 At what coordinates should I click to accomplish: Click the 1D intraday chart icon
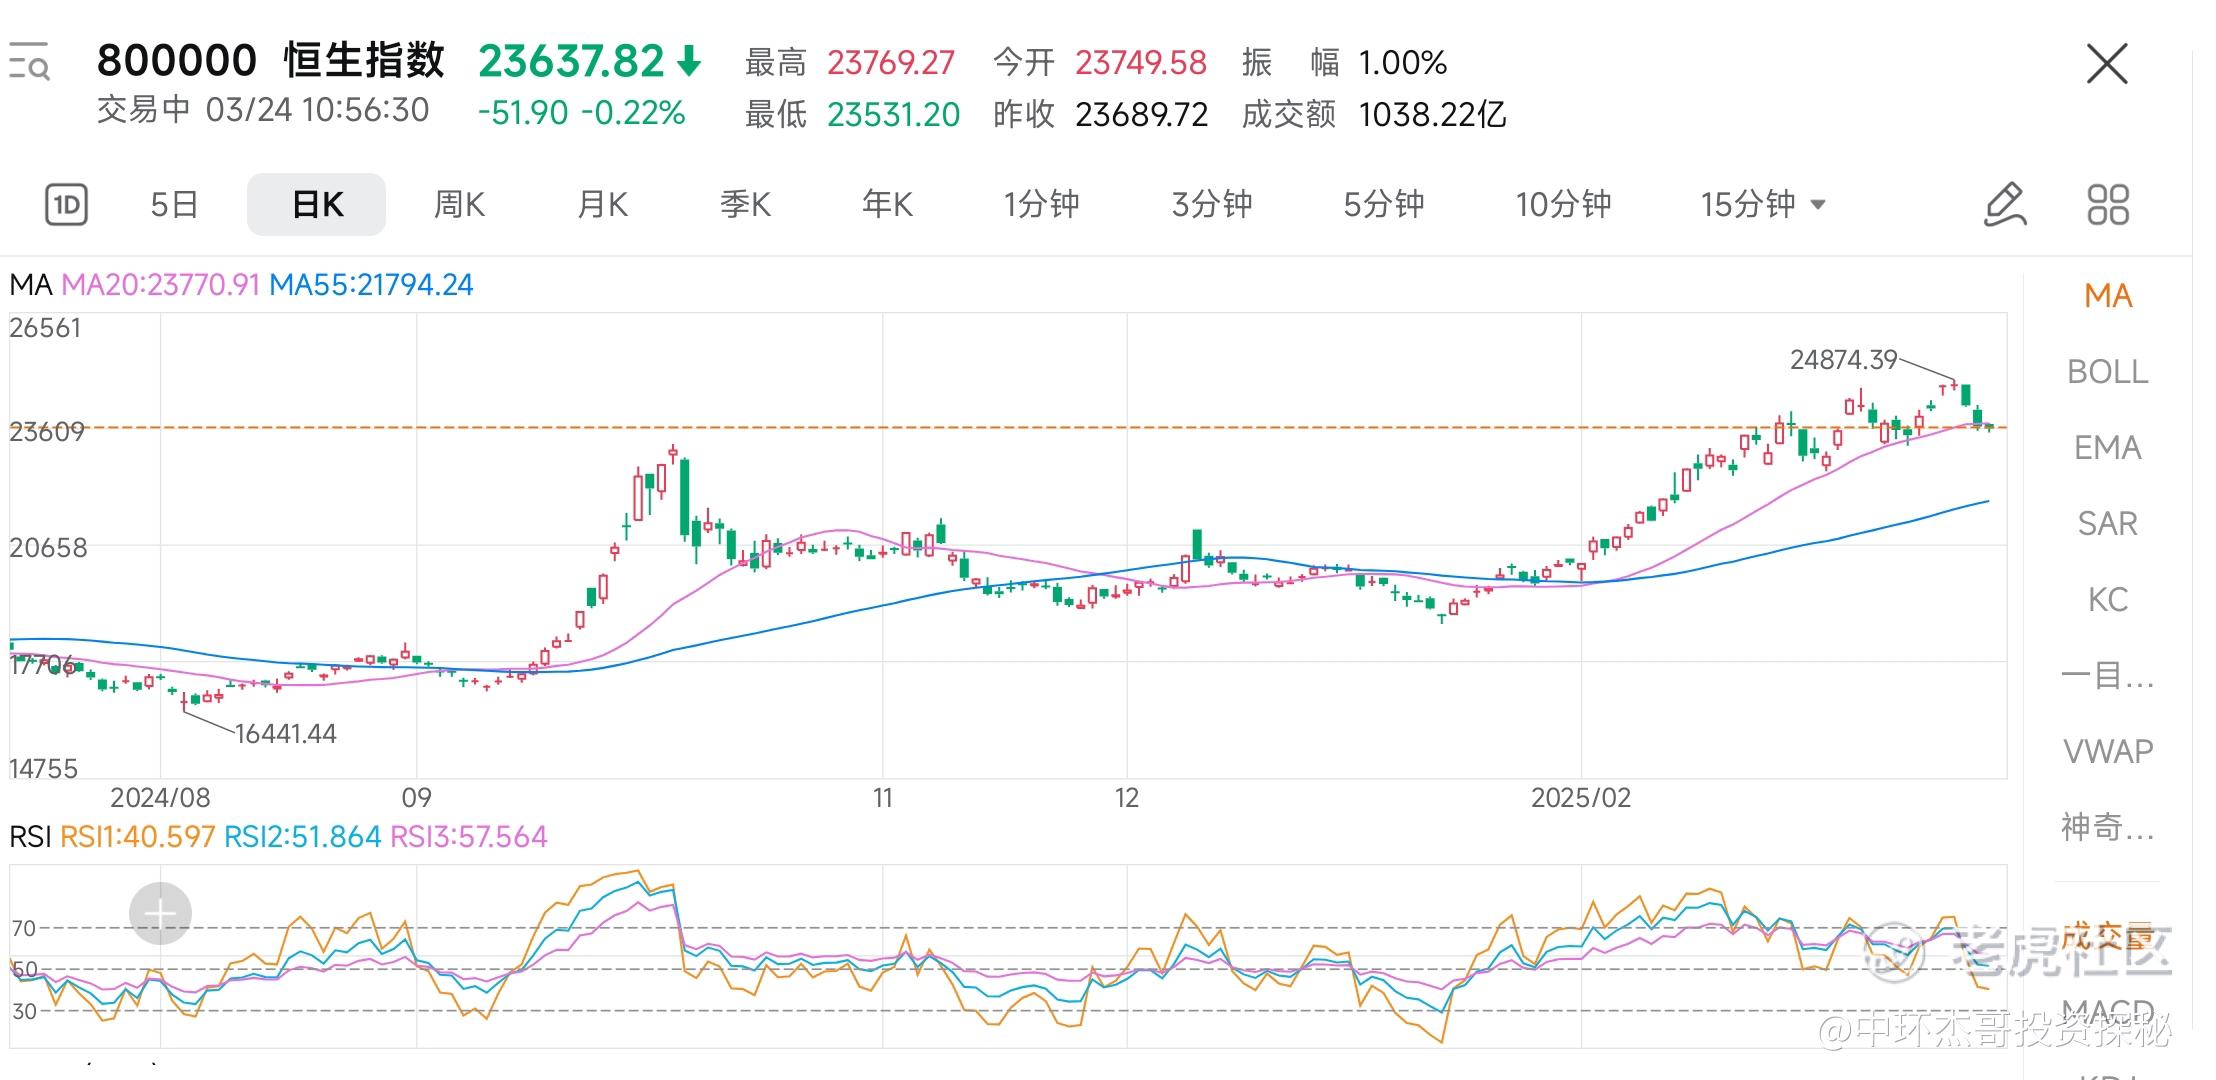(x=66, y=205)
